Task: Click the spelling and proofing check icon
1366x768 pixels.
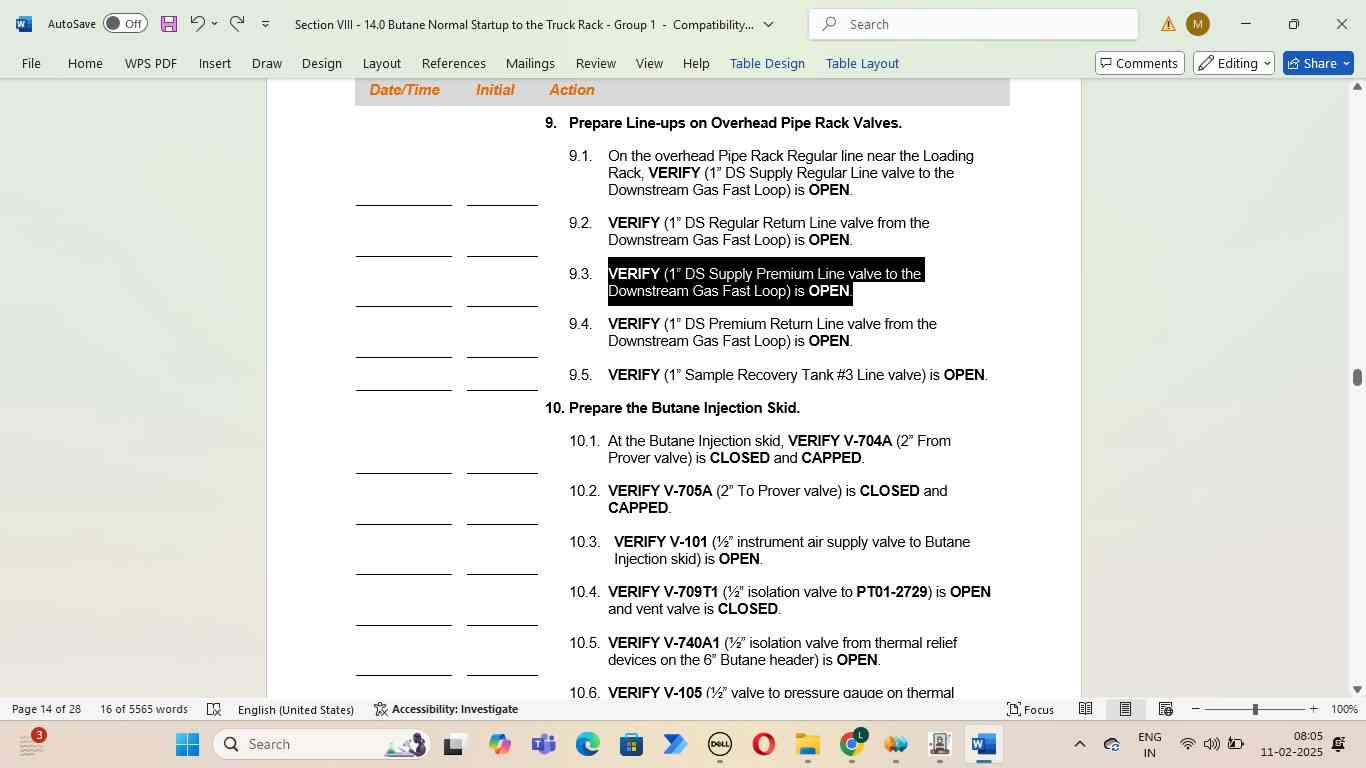Action: [213, 709]
